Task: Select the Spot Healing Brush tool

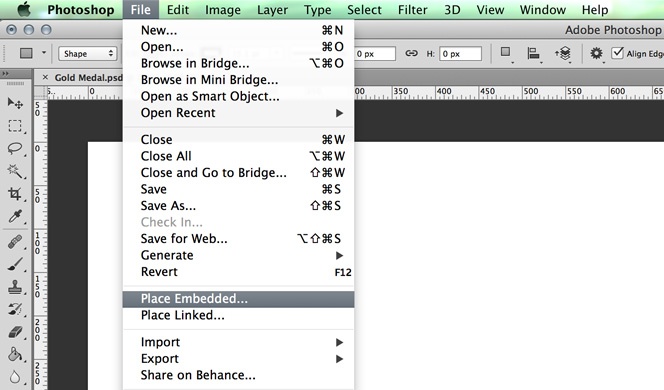Action: click(15, 242)
